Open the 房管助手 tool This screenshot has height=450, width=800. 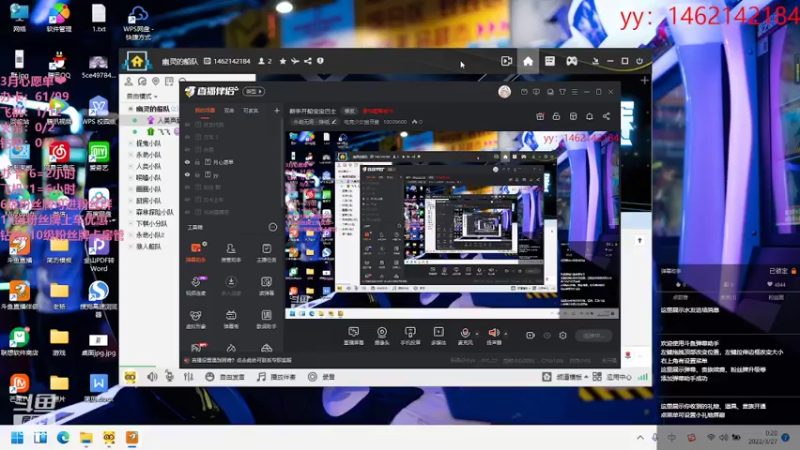click(x=231, y=253)
